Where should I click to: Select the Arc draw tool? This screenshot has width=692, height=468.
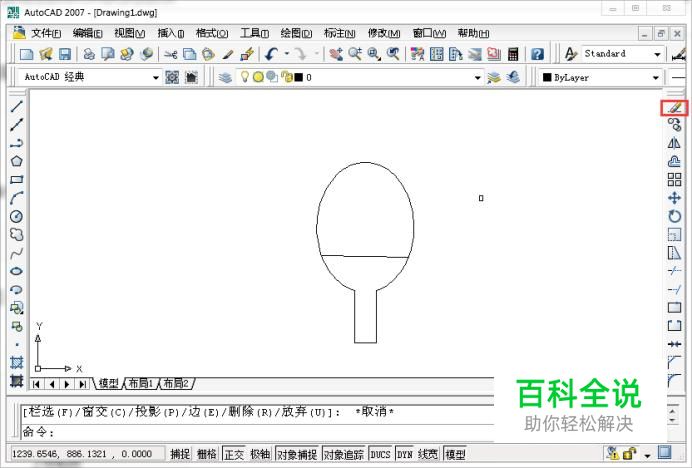pos(16,198)
